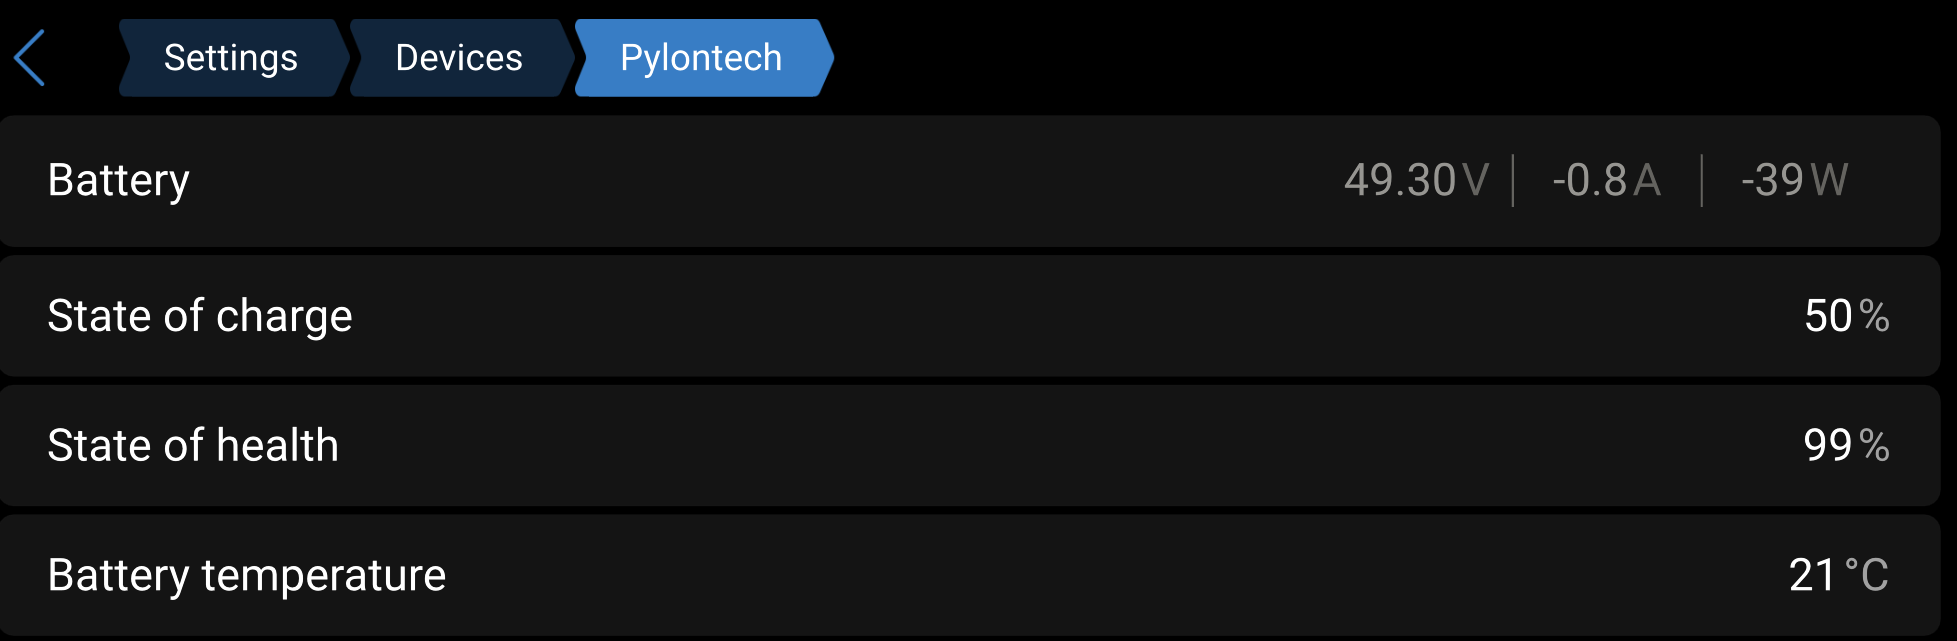Image resolution: width=1957 pixels, height=641 pixels.
Task: Click the blue back arrow
Action: [x=30, y=58]
